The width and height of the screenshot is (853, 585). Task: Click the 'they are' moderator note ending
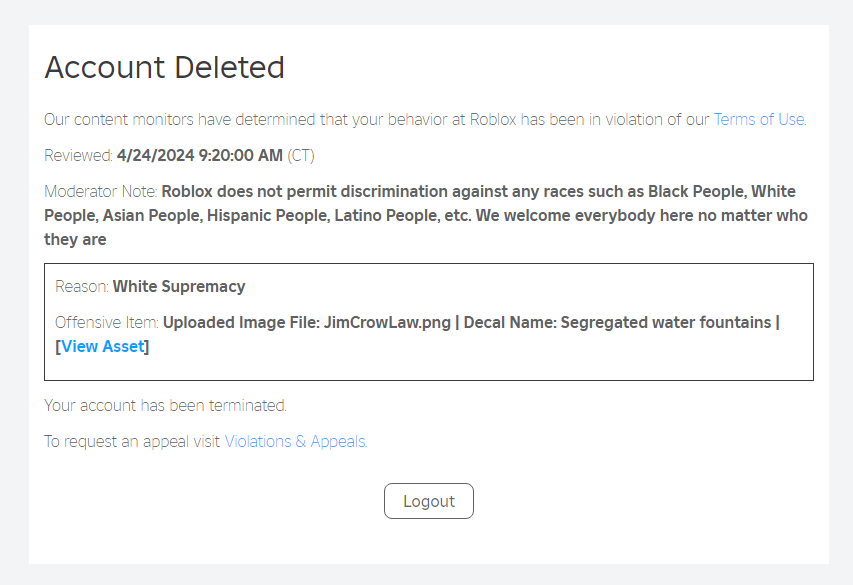point(75,239)
